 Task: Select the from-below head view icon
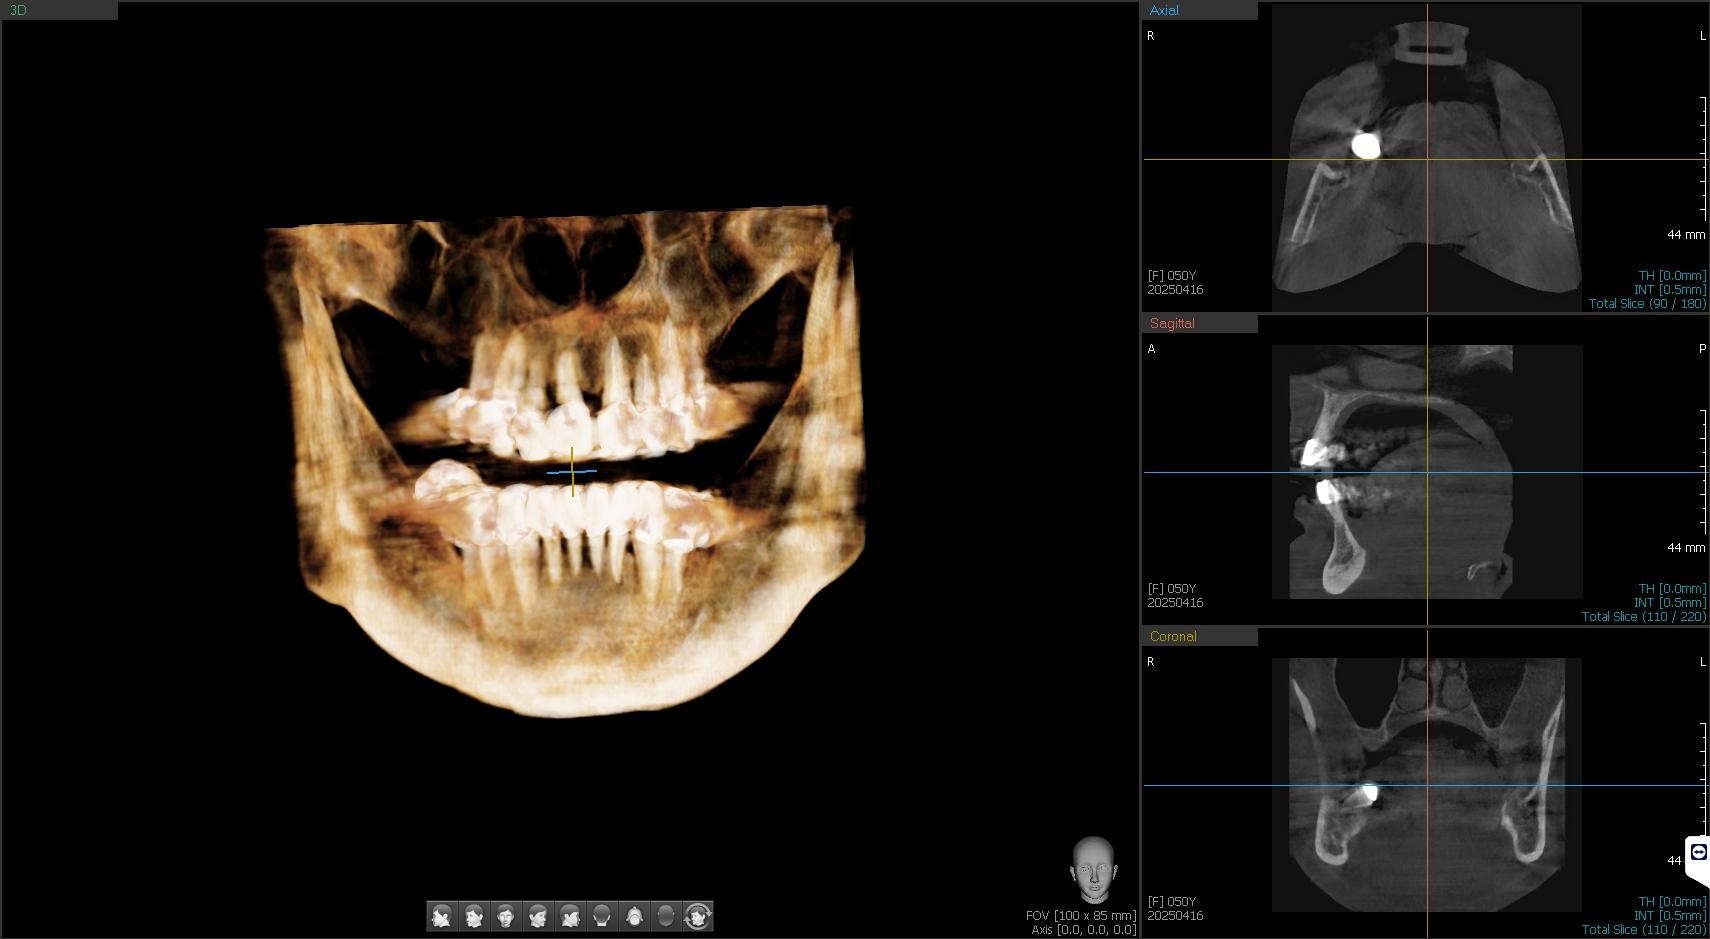pos(634,916)
